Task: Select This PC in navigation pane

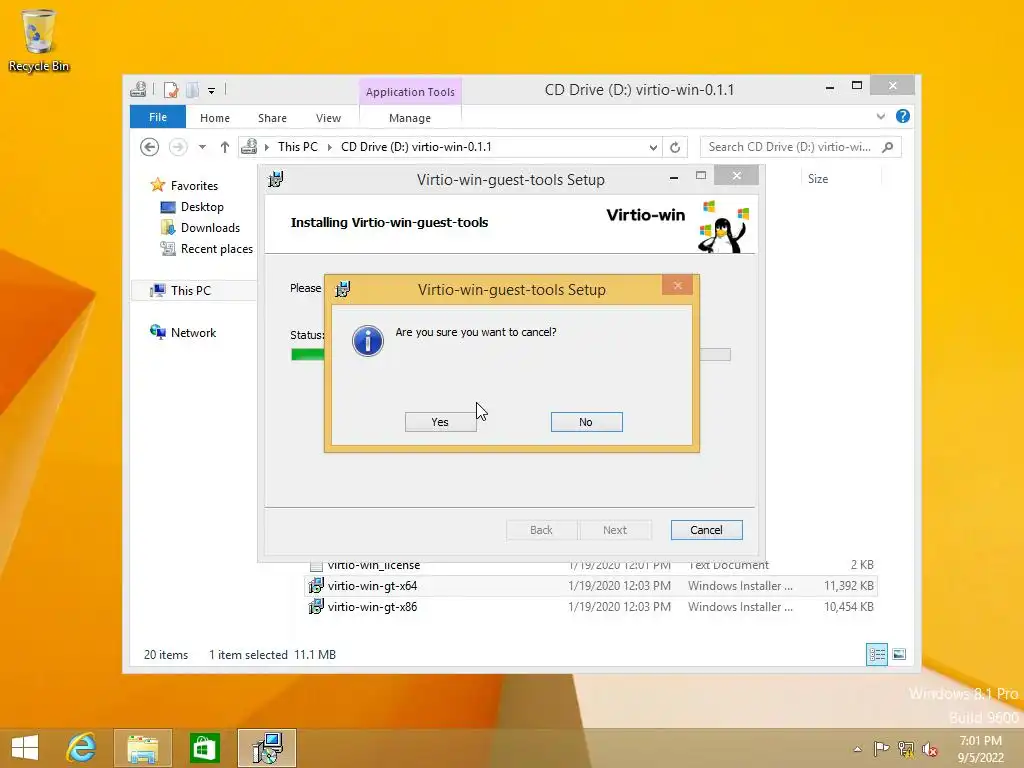Action: point(191,291)
